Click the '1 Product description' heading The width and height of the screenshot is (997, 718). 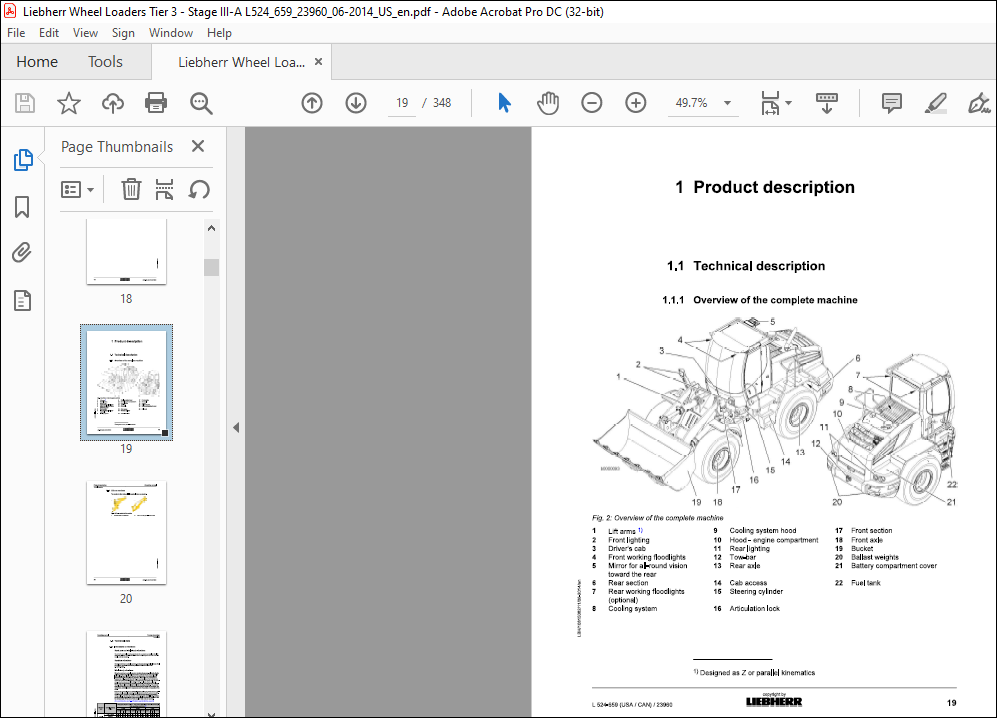click(765, 187)
